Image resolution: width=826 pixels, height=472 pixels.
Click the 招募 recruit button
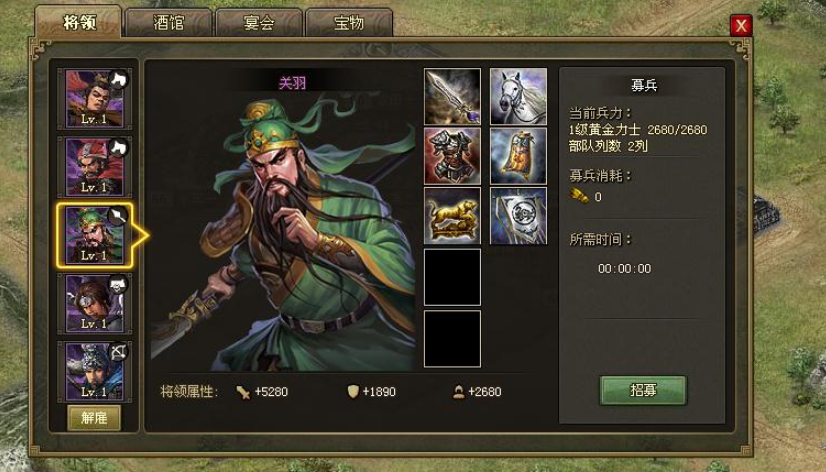(x=643, y=390)
